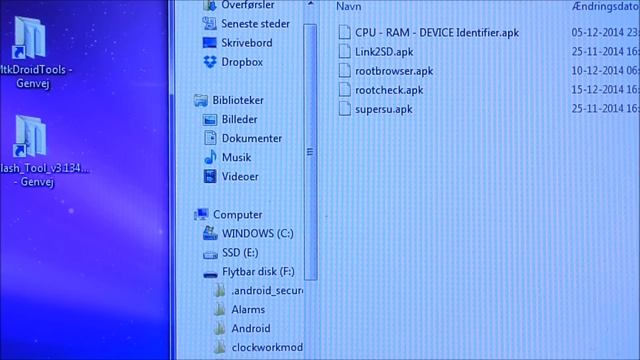Open the Alarms folder label on F:
Image resolution: width=640 pixels, height=360 pixels.
(x=248, y=310)
